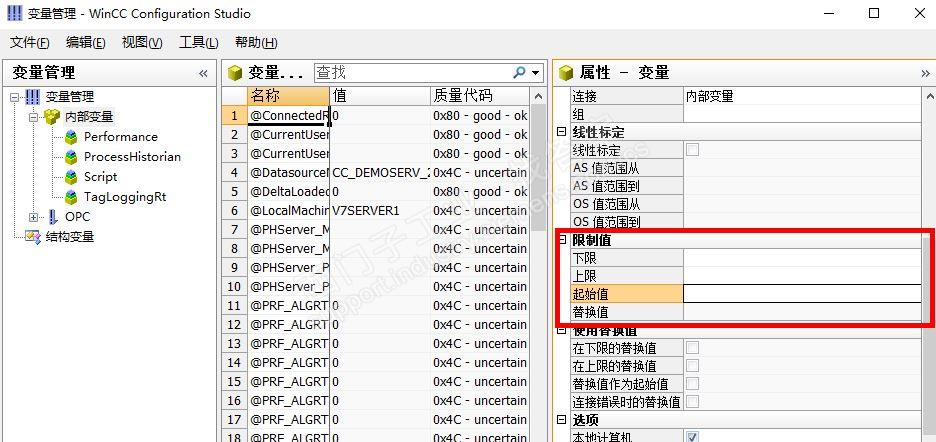This screenshot has width=936, height=442.
Task: Click the cube icon in 属性 panel header
Action: (565, 73)
